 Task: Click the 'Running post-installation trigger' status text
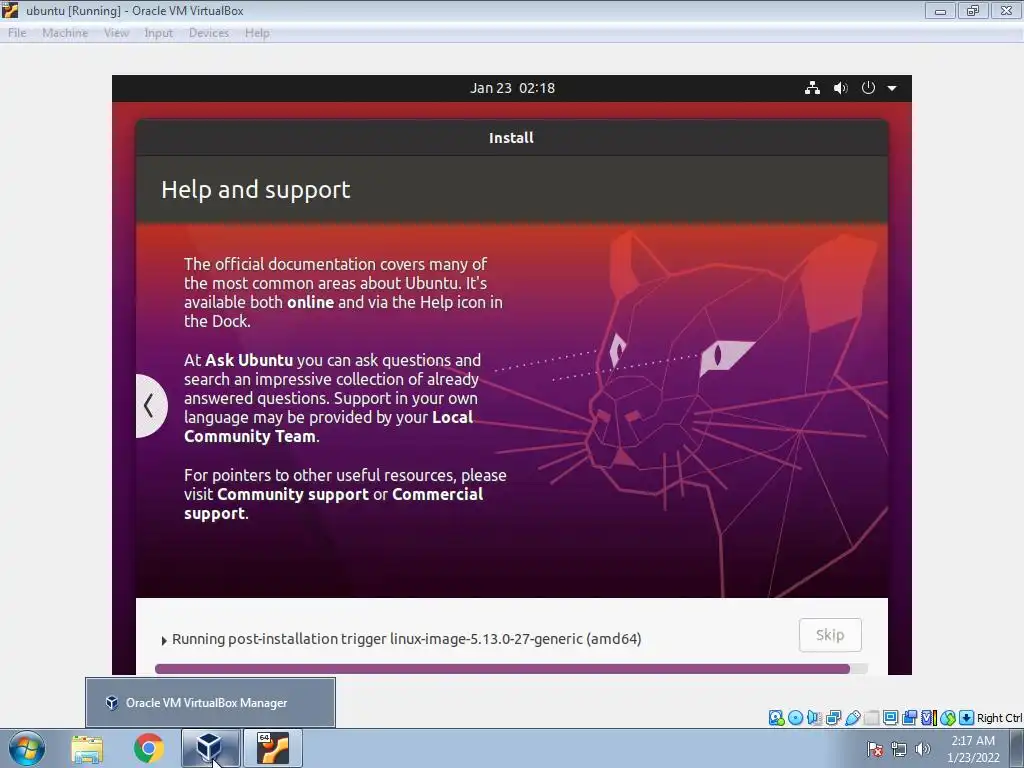[406, 639]
